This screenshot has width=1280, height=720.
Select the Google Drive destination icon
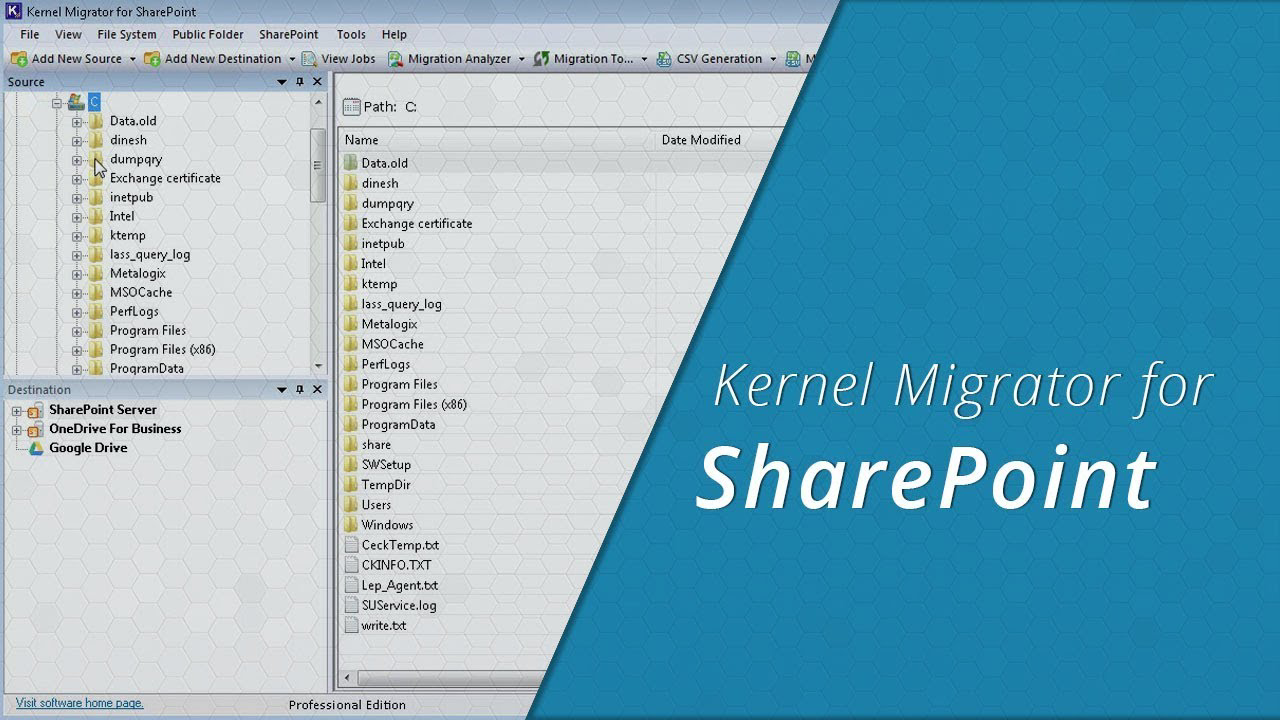pos(36,447)
